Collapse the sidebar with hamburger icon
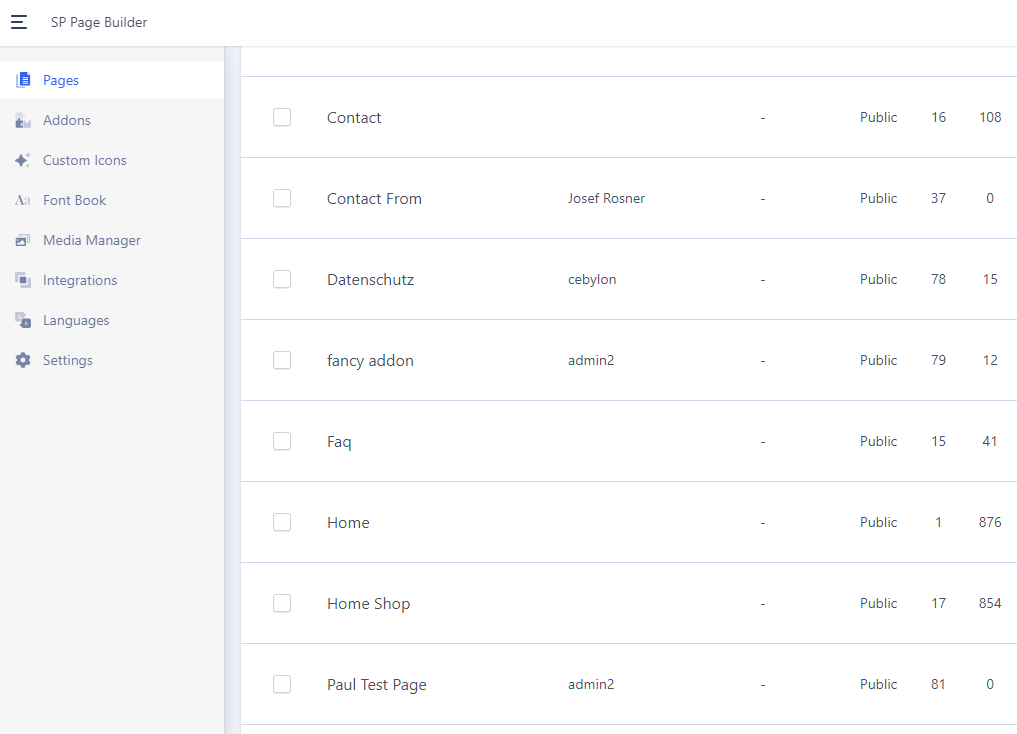 pos(19,22)
